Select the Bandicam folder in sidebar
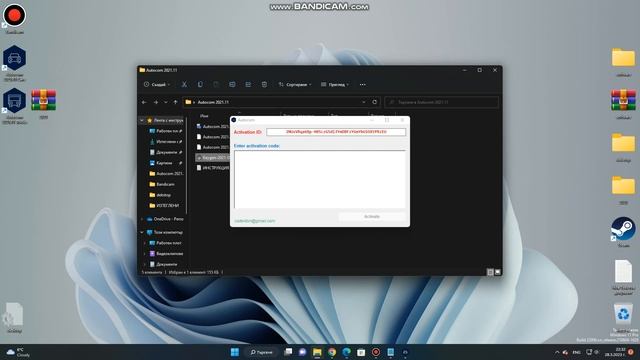This screenshot has width=640, height=360. pyautogui.click(x=165, y=184)
